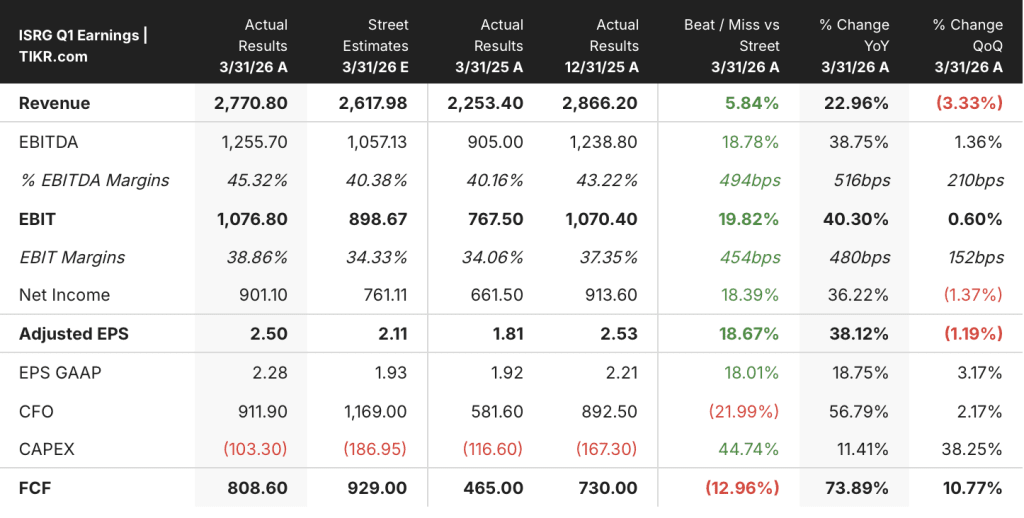Image resolution: width=1024 pixels, height=518 pixels.
Task: Click revenue actual value 2,770.80
Action: 251,103
